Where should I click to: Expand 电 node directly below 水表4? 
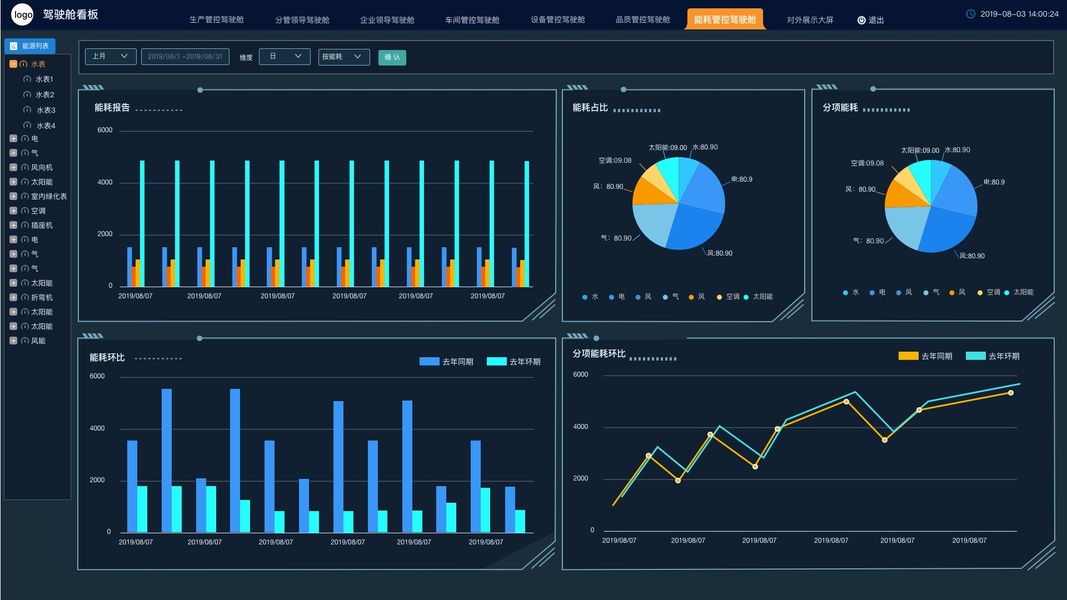13,138
